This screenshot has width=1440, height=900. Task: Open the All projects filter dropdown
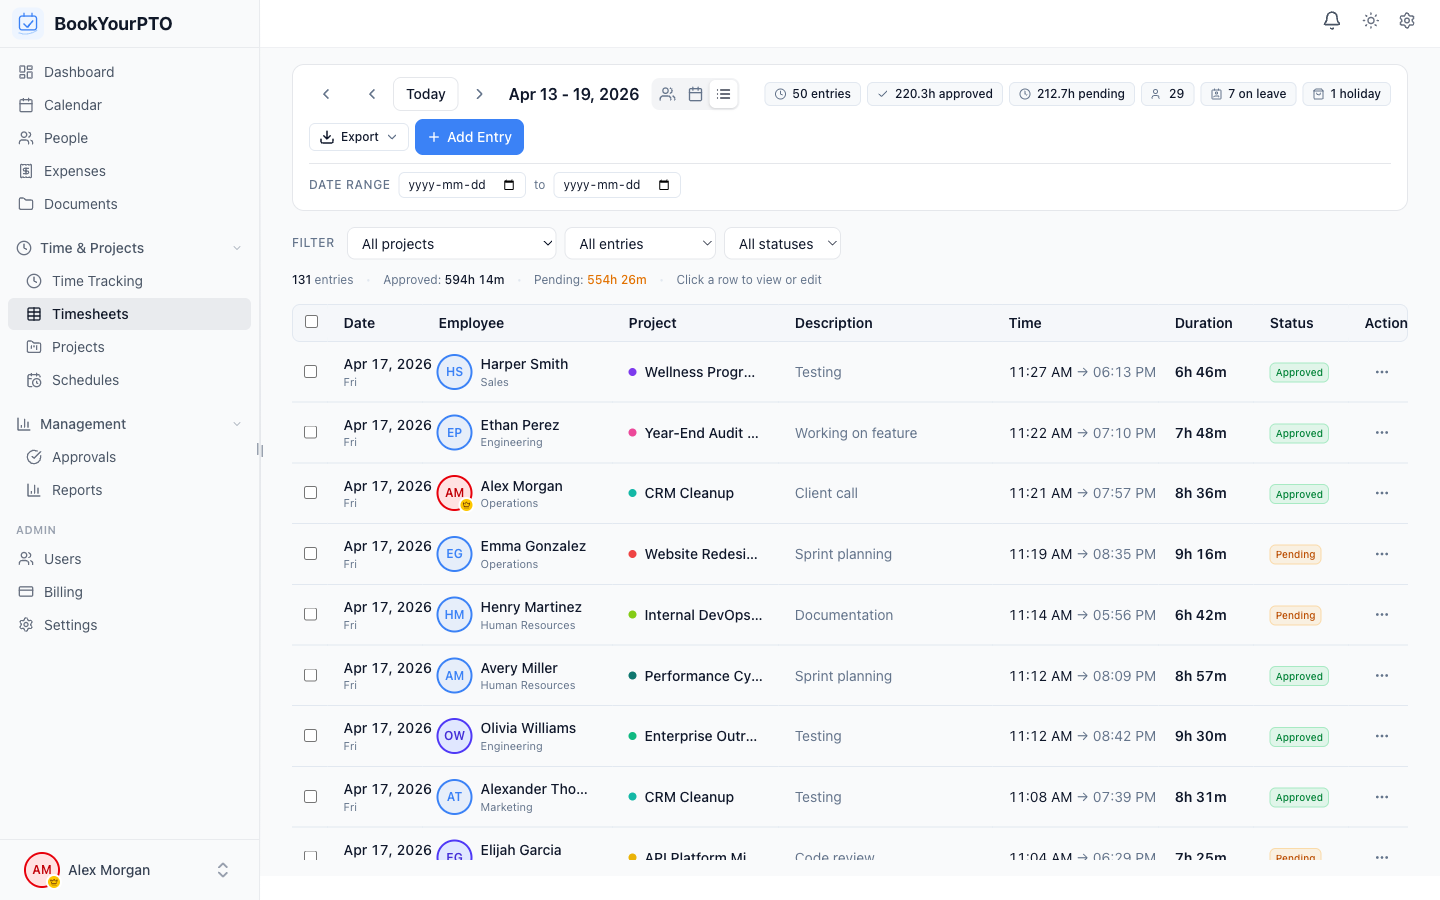coord(451,243)
